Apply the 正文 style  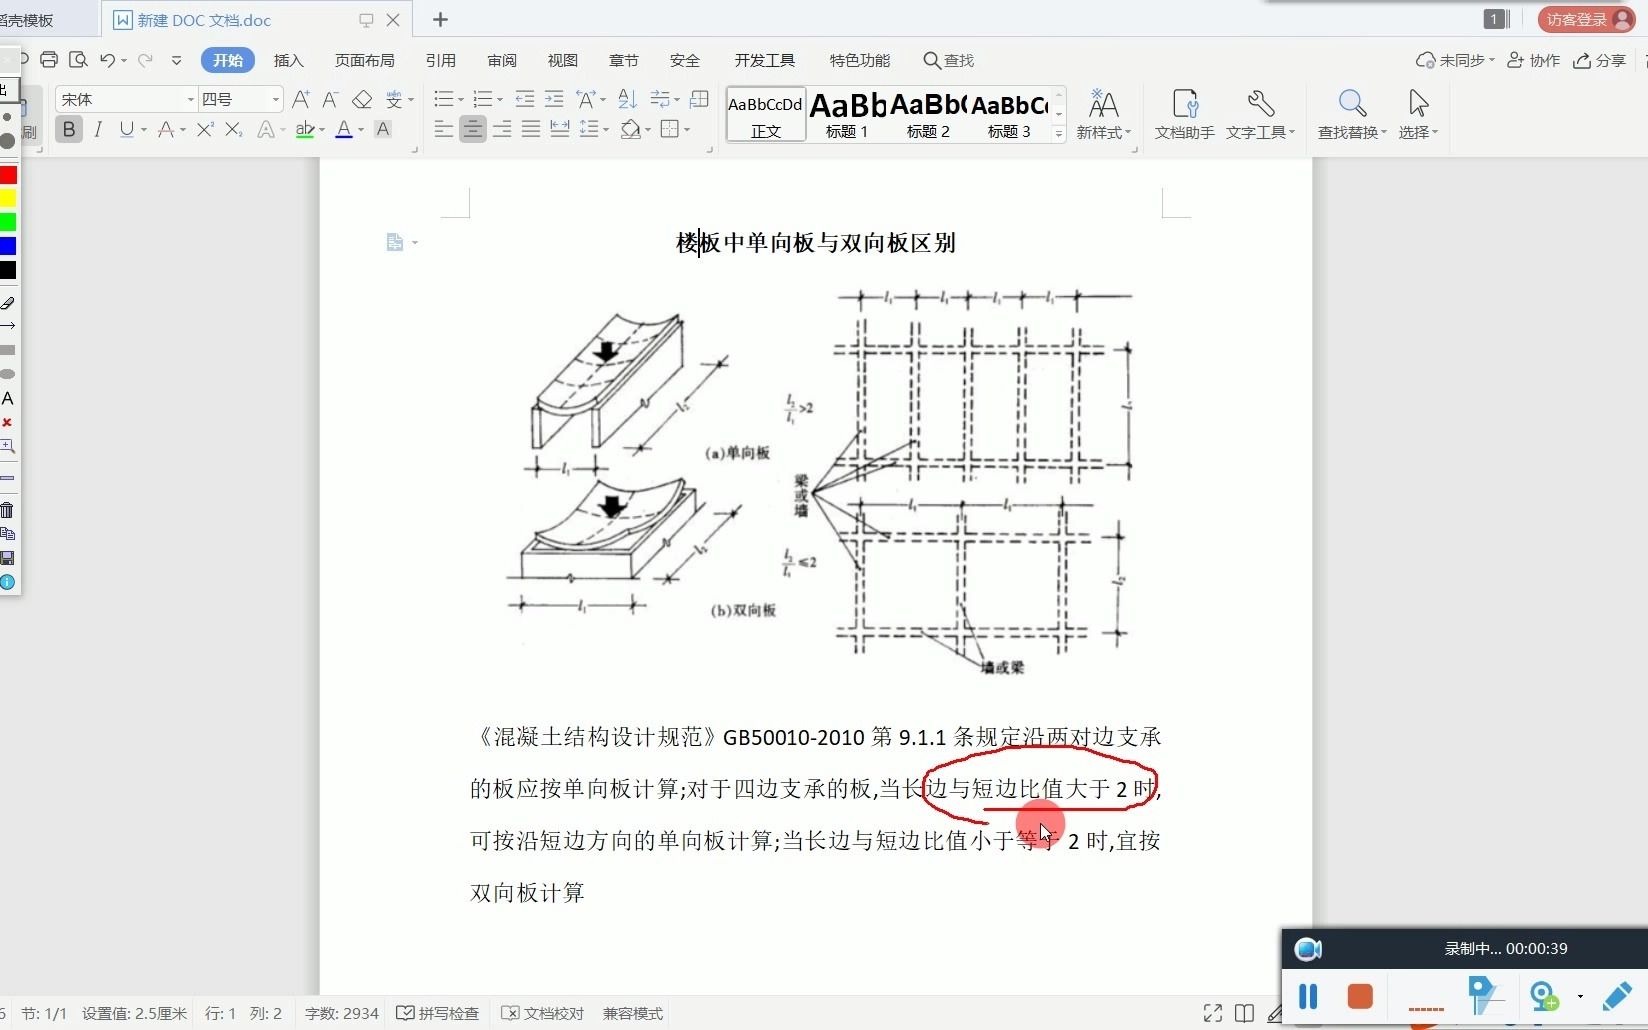(x=766, y=114)
